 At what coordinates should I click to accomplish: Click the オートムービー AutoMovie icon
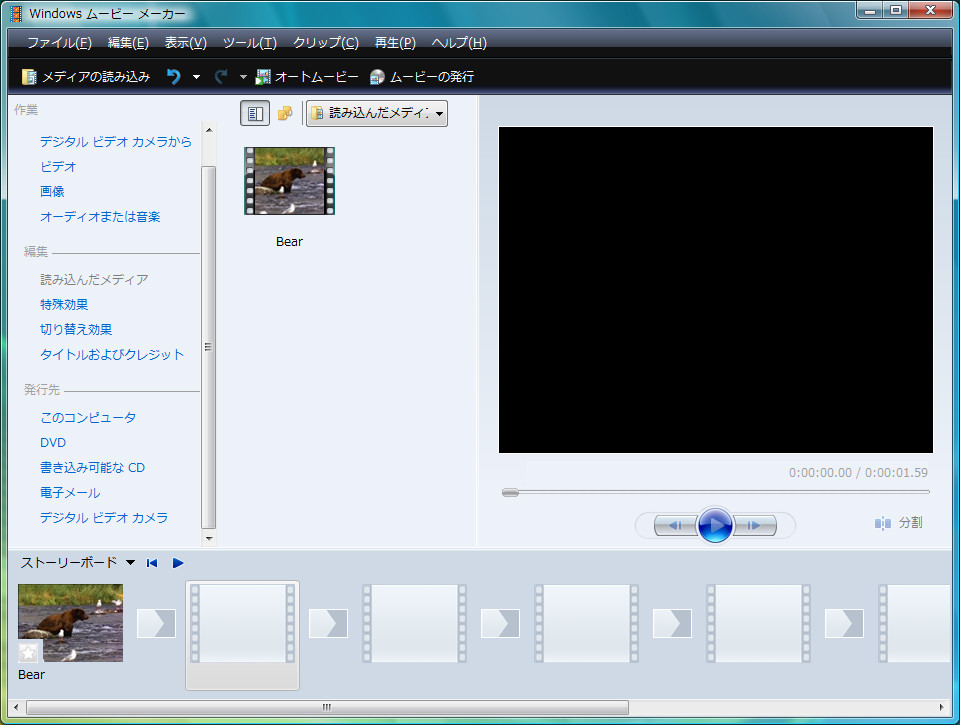[x=264, y=77]
